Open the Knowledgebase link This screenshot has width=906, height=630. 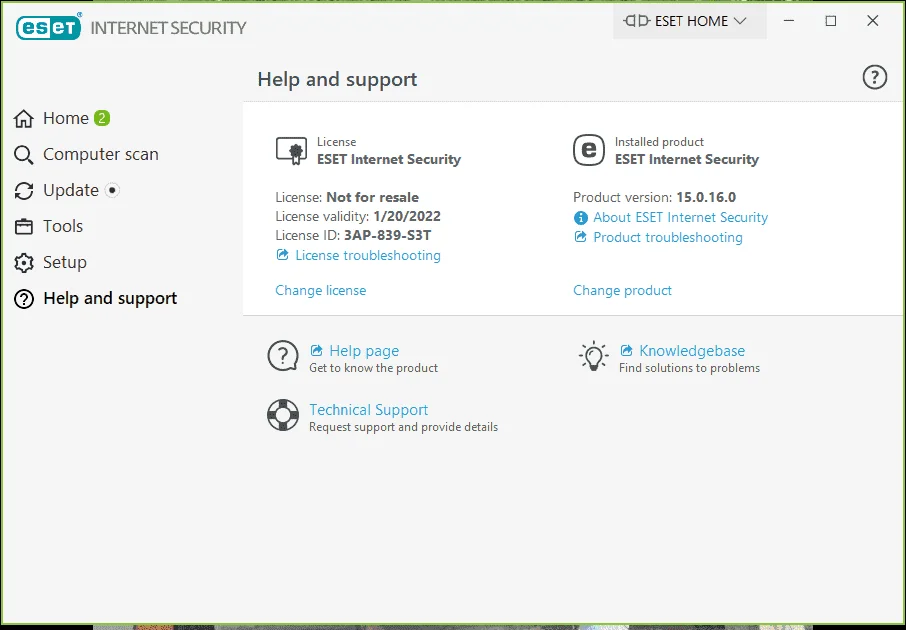tap(692, 351)
